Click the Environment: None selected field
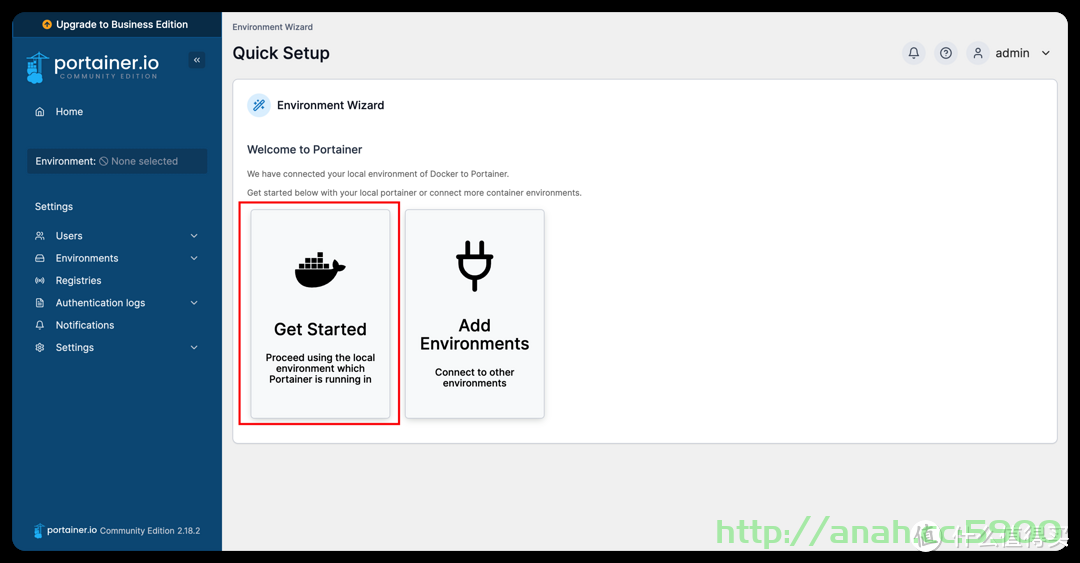1080x563 pixels. [117, 161]
